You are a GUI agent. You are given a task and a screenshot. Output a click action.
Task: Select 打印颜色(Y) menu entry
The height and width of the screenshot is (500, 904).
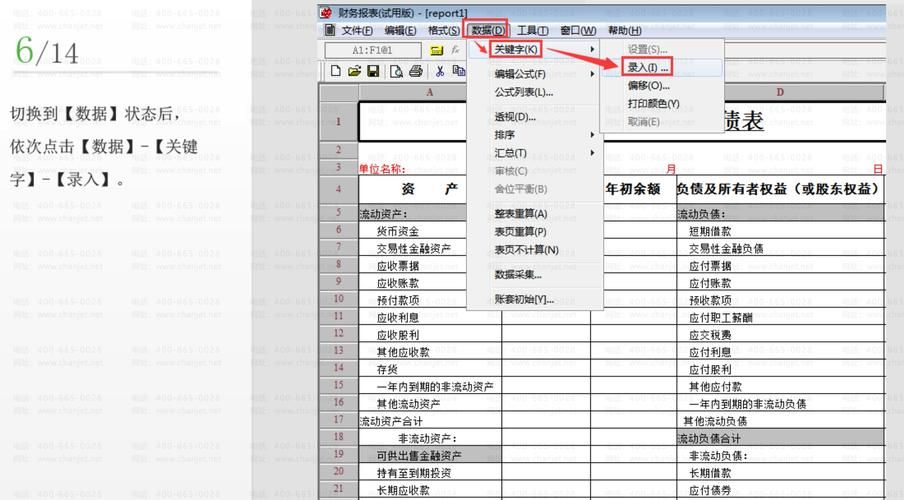(653, 104)
